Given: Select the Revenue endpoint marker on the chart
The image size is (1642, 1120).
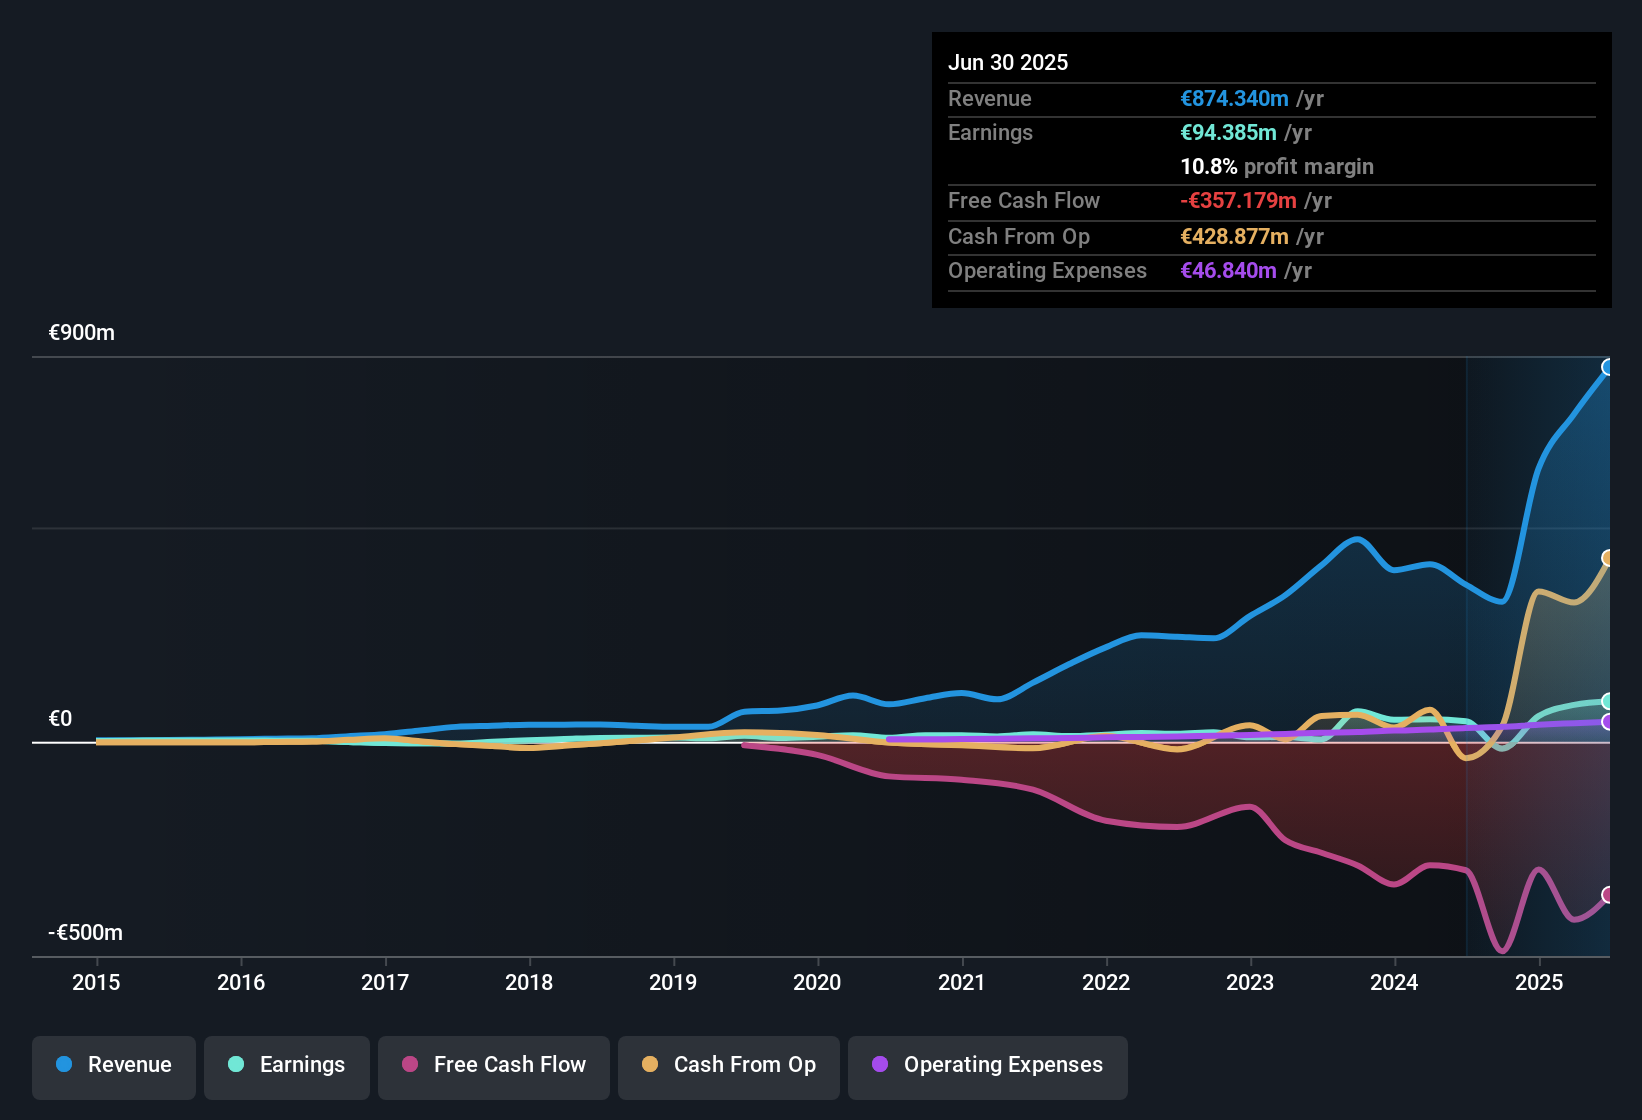Looking at the screenshot, I should click(x=1608, y=369).
